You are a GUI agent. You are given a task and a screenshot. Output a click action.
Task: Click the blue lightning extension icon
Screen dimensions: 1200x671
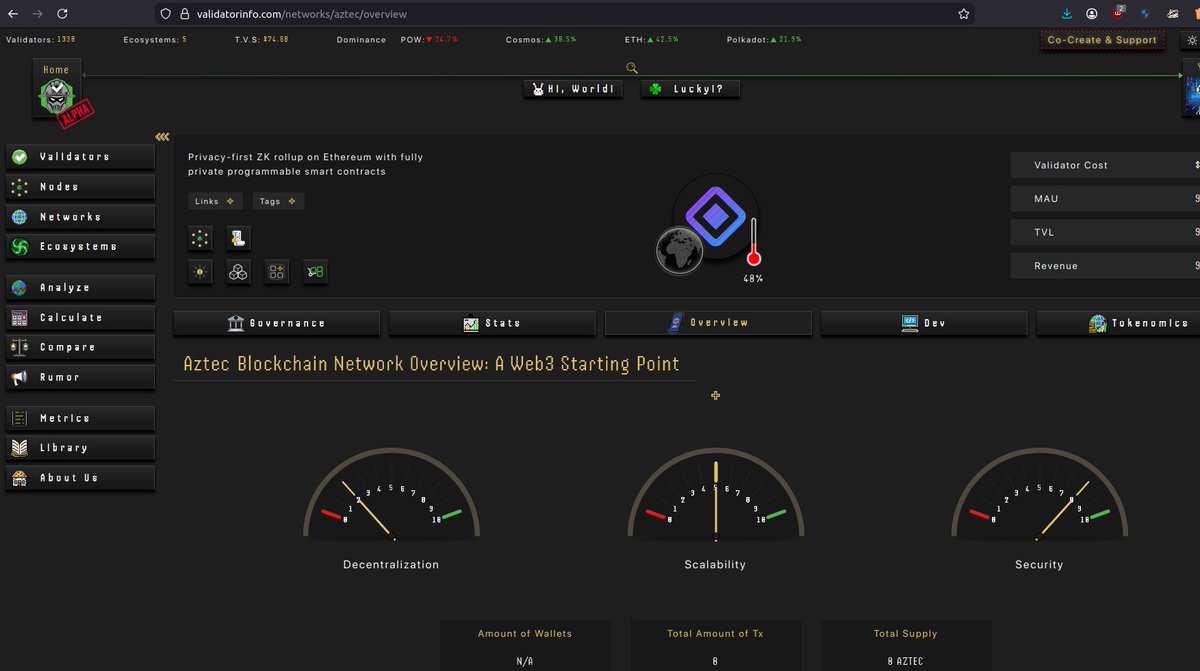point(1146,14)
